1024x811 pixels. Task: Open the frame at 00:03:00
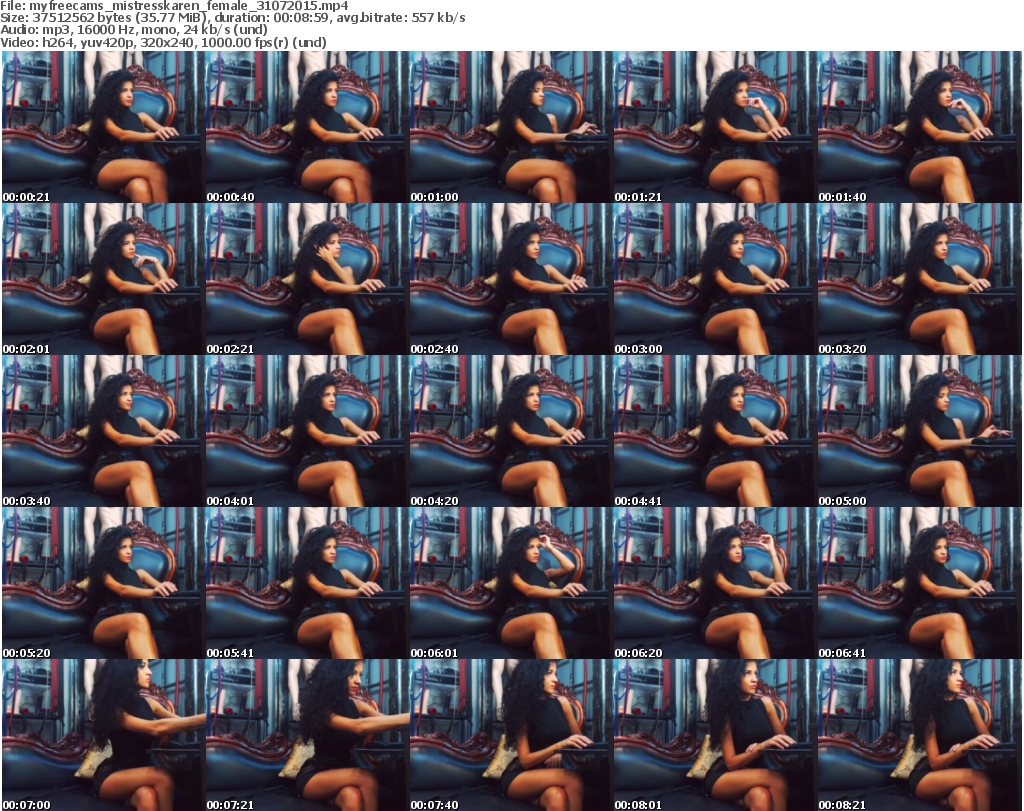tap(715, 279)
